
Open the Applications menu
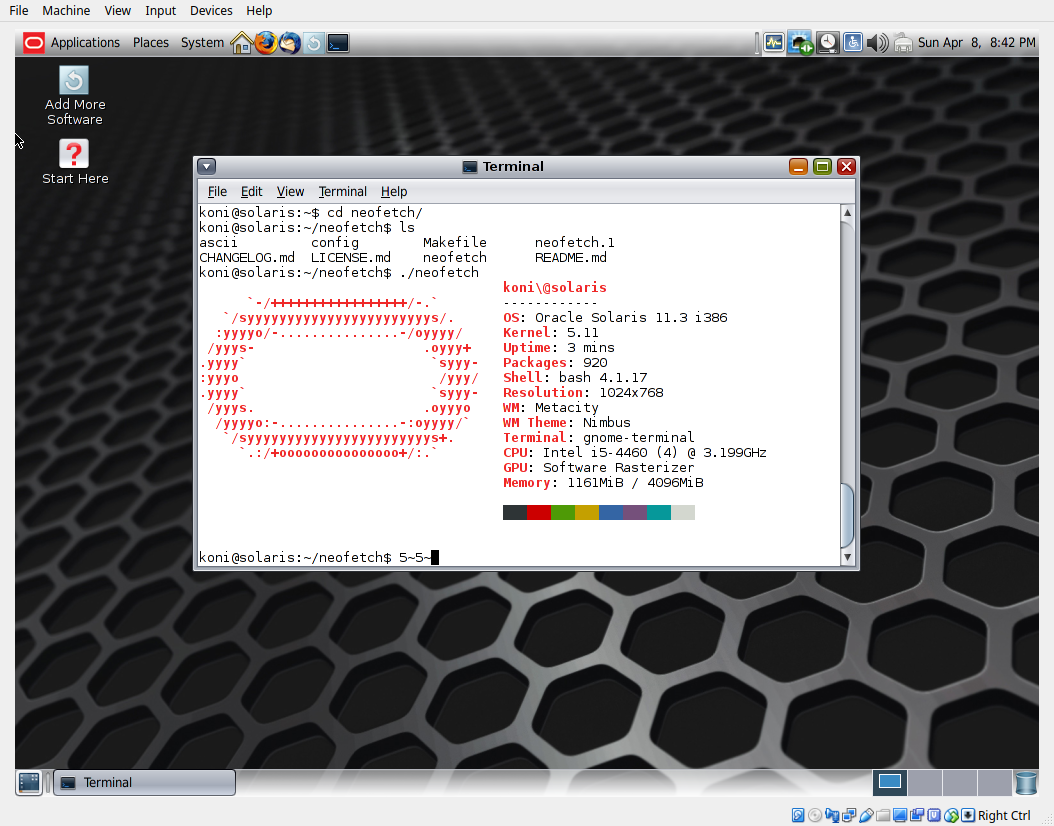tap(85, 42)
